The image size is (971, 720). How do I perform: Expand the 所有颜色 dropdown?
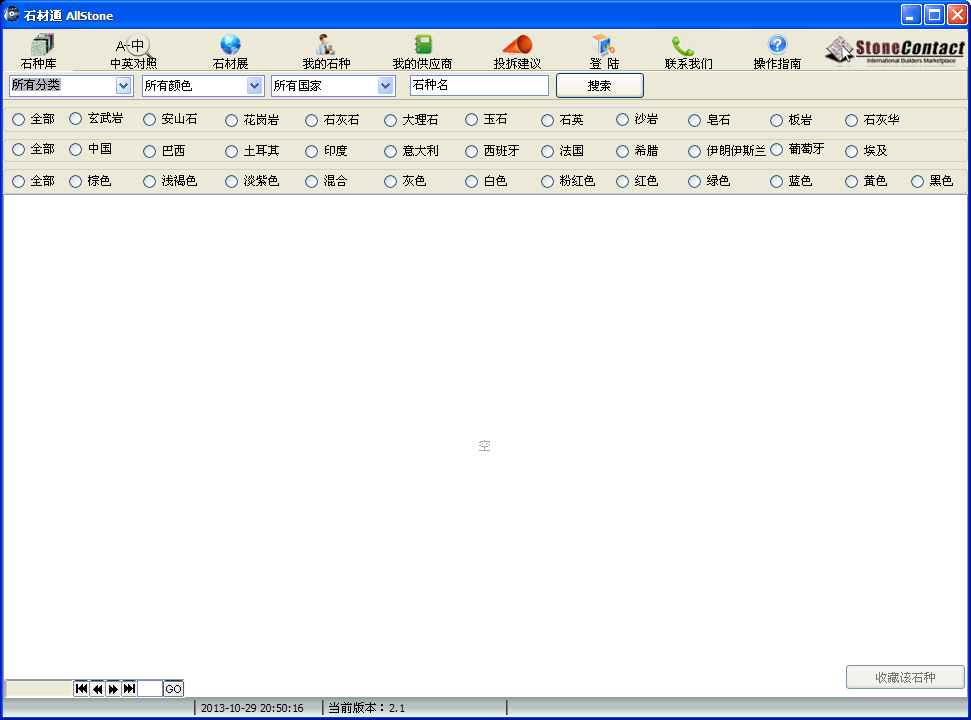(255, 85)
